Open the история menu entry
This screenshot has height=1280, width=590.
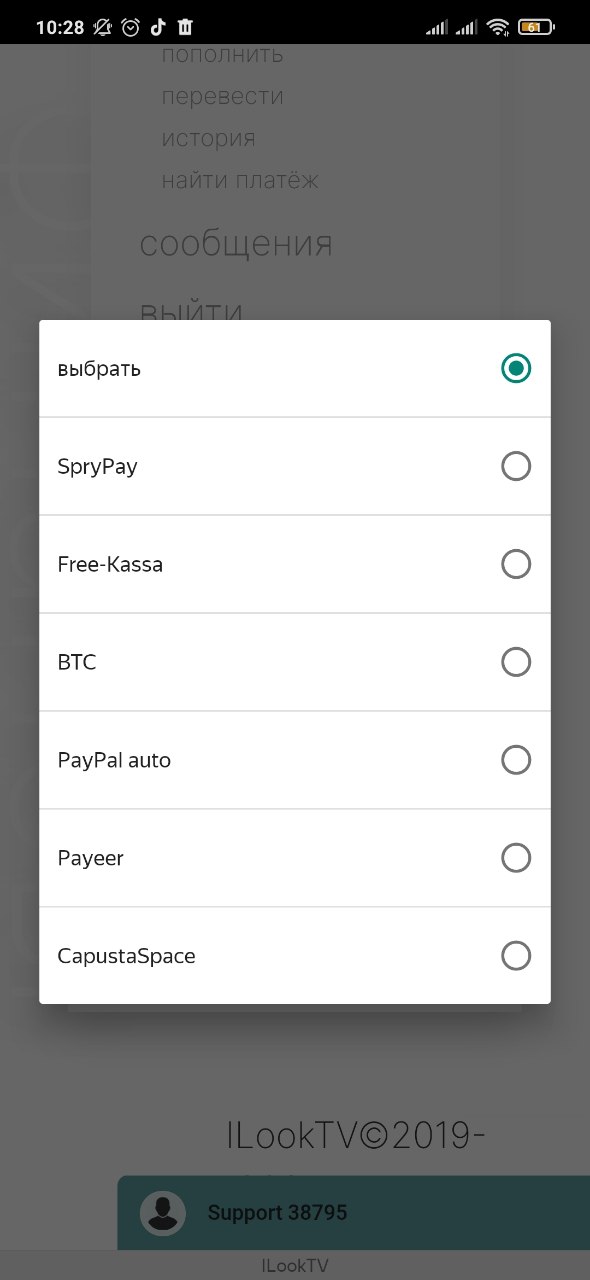(x=209, y=138)
